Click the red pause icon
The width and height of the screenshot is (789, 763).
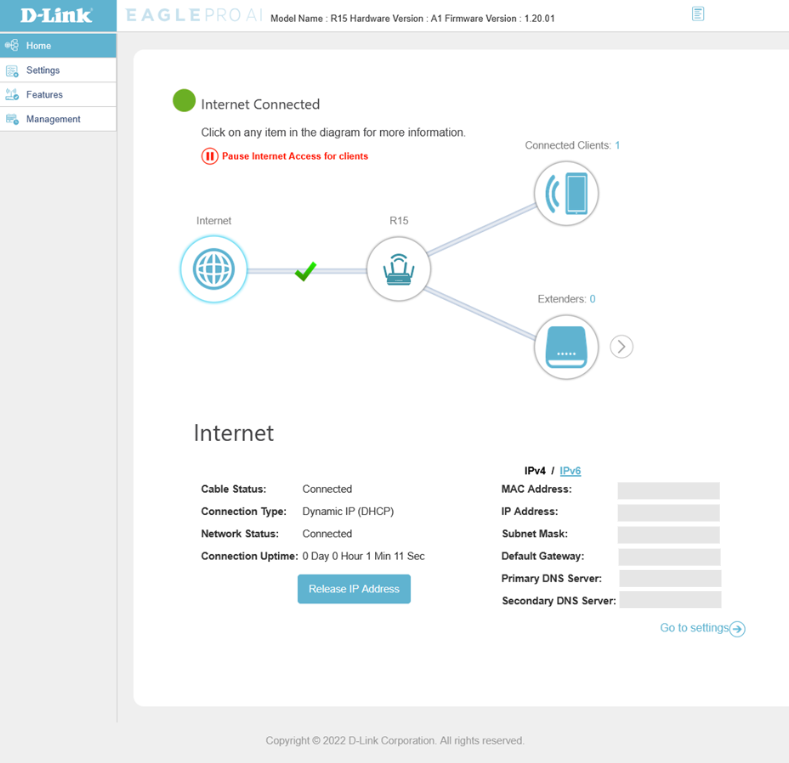210,156
